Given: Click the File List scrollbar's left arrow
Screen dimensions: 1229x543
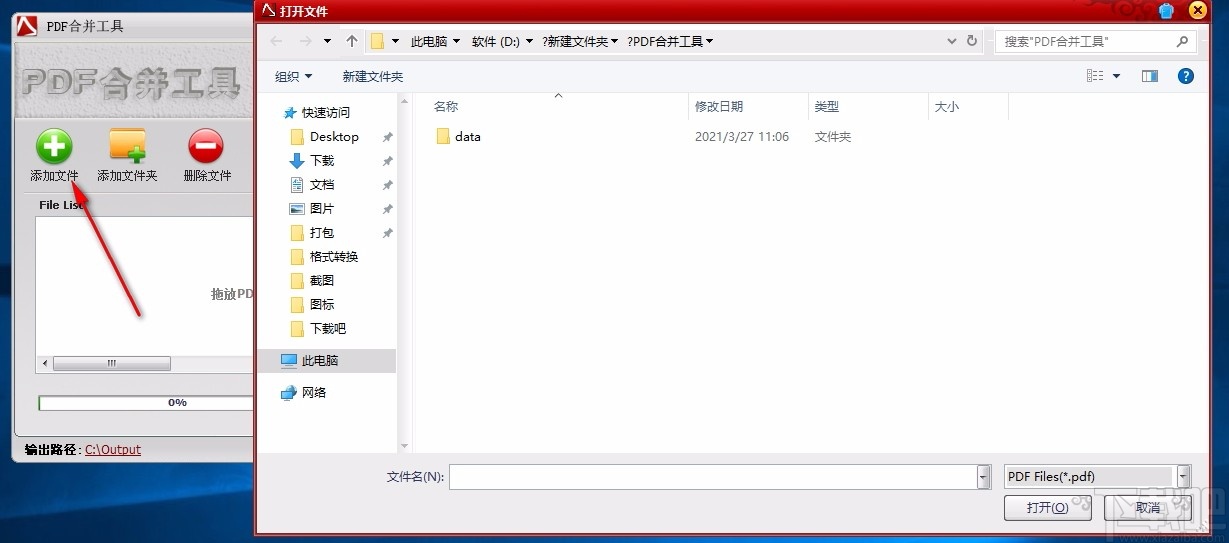Looking at the screenshot, I should [x=44, y=363].
